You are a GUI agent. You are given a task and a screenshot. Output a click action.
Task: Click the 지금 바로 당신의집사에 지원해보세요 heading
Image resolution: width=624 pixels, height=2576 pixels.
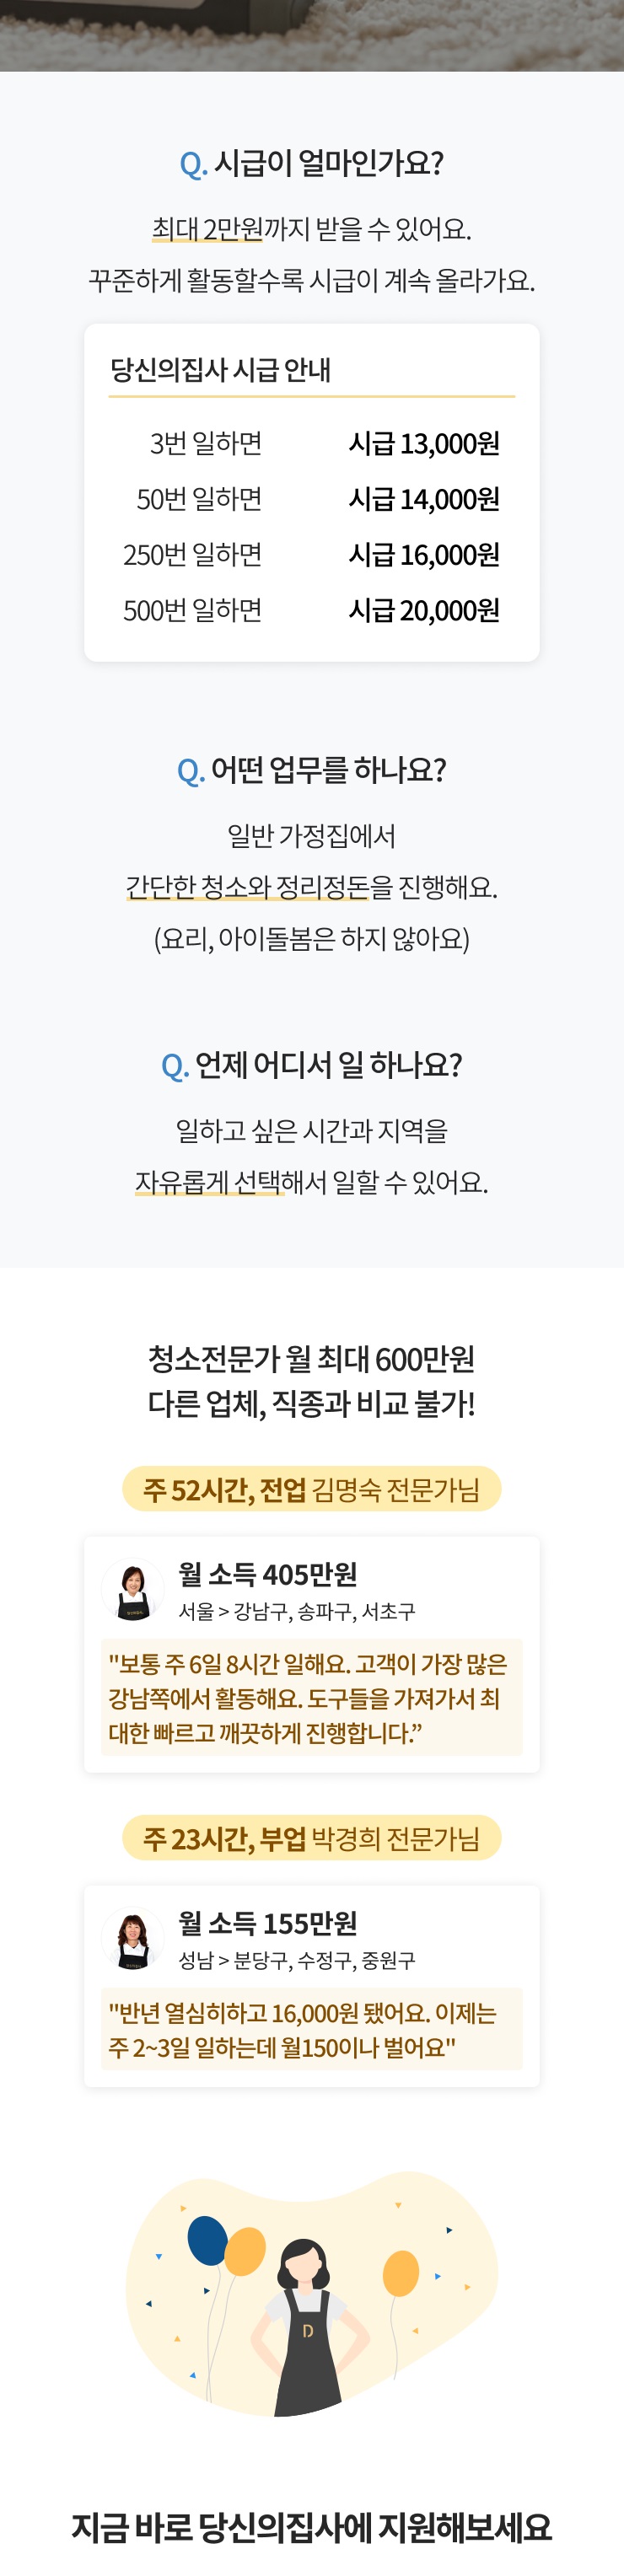[311, 2527]
